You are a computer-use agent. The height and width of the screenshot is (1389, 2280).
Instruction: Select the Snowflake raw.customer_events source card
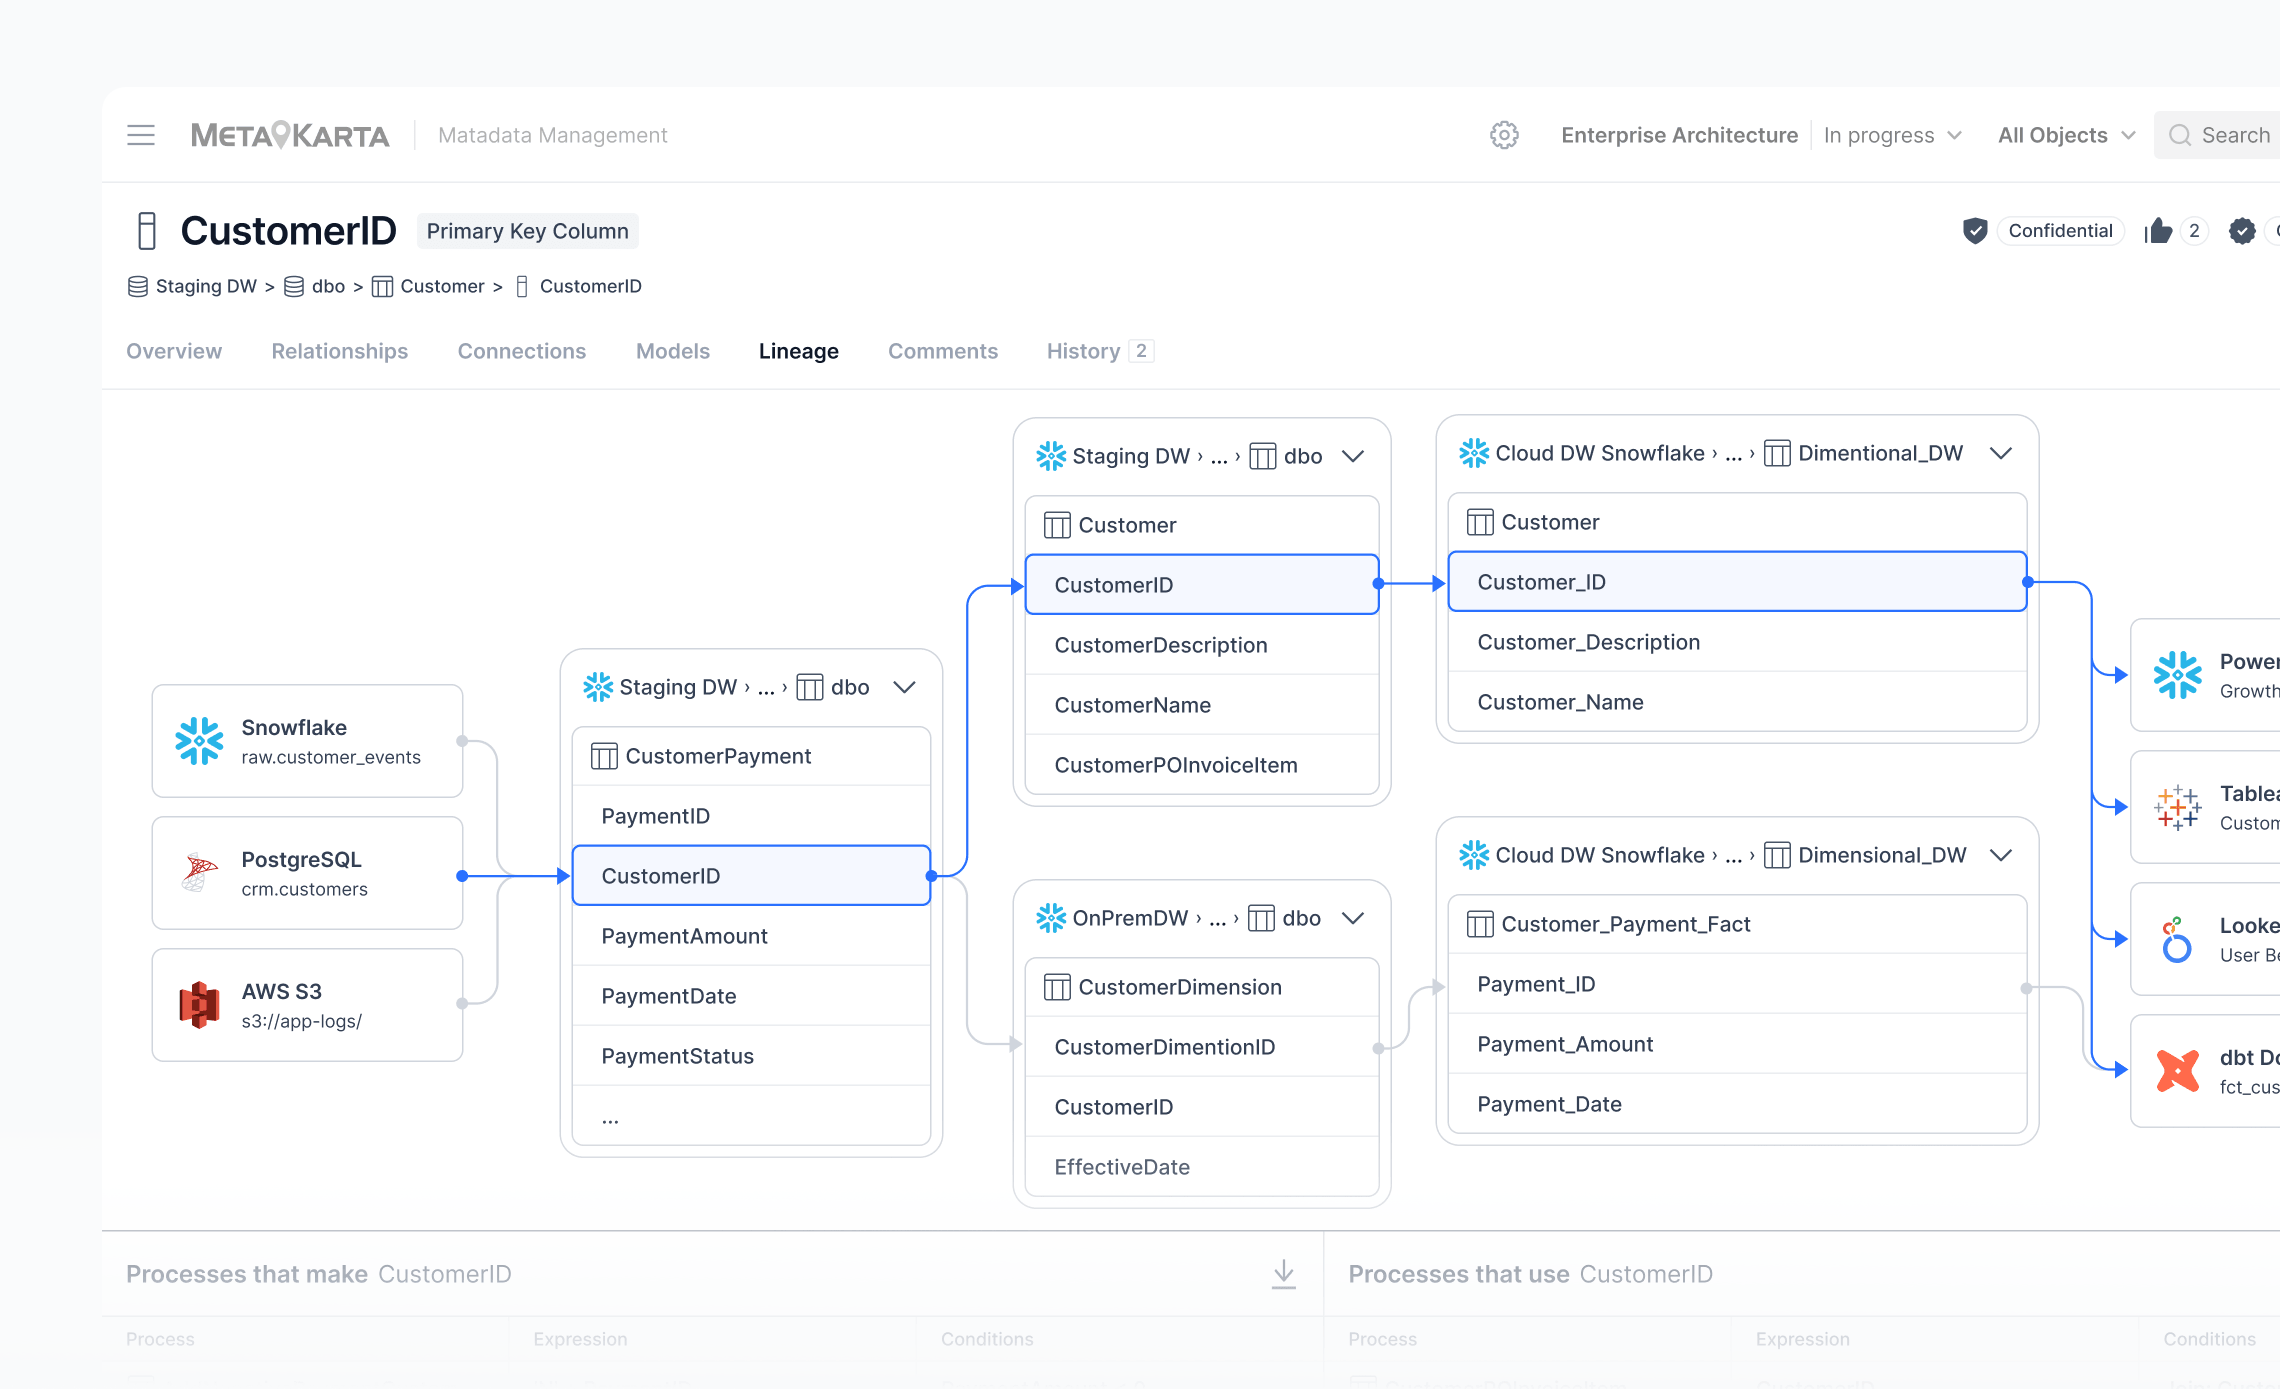[307, 741]
